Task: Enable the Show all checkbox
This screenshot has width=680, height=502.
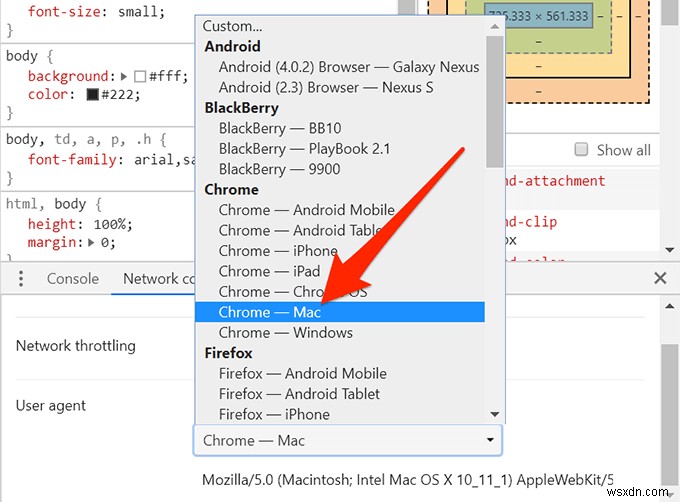Action: [x=581, y=150]
